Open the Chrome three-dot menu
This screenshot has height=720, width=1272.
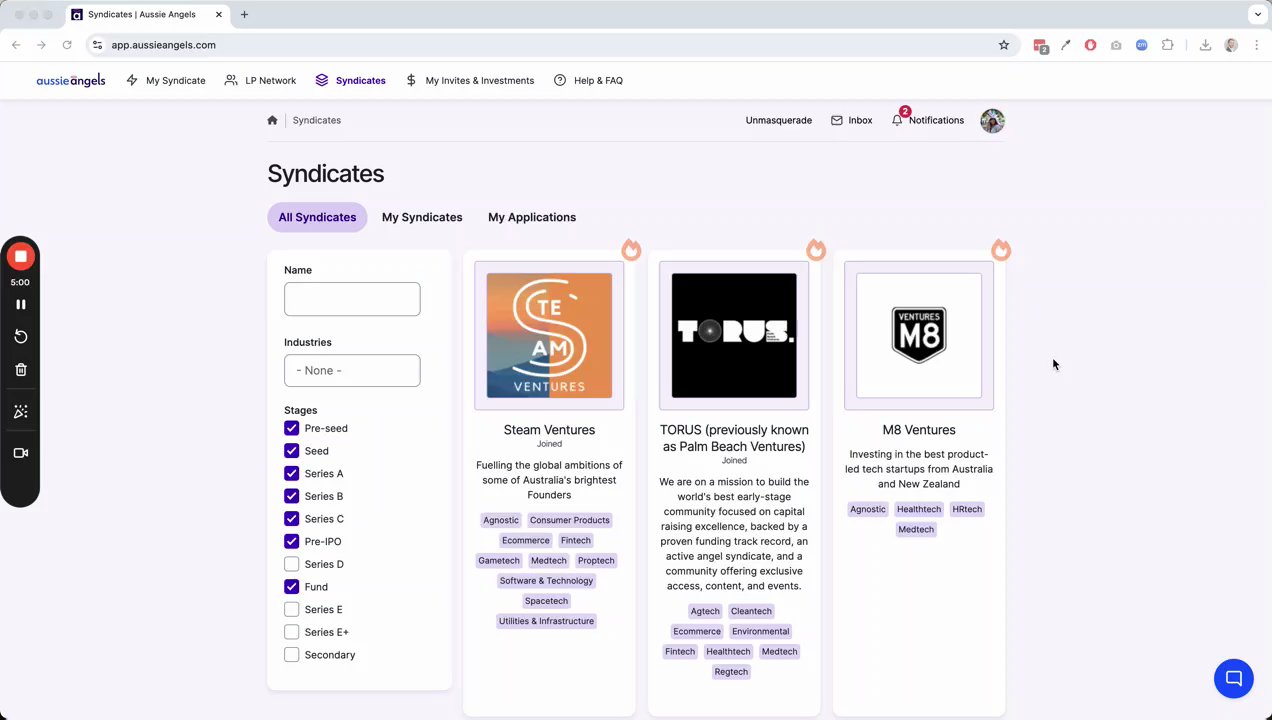(x=1257, y=45)
